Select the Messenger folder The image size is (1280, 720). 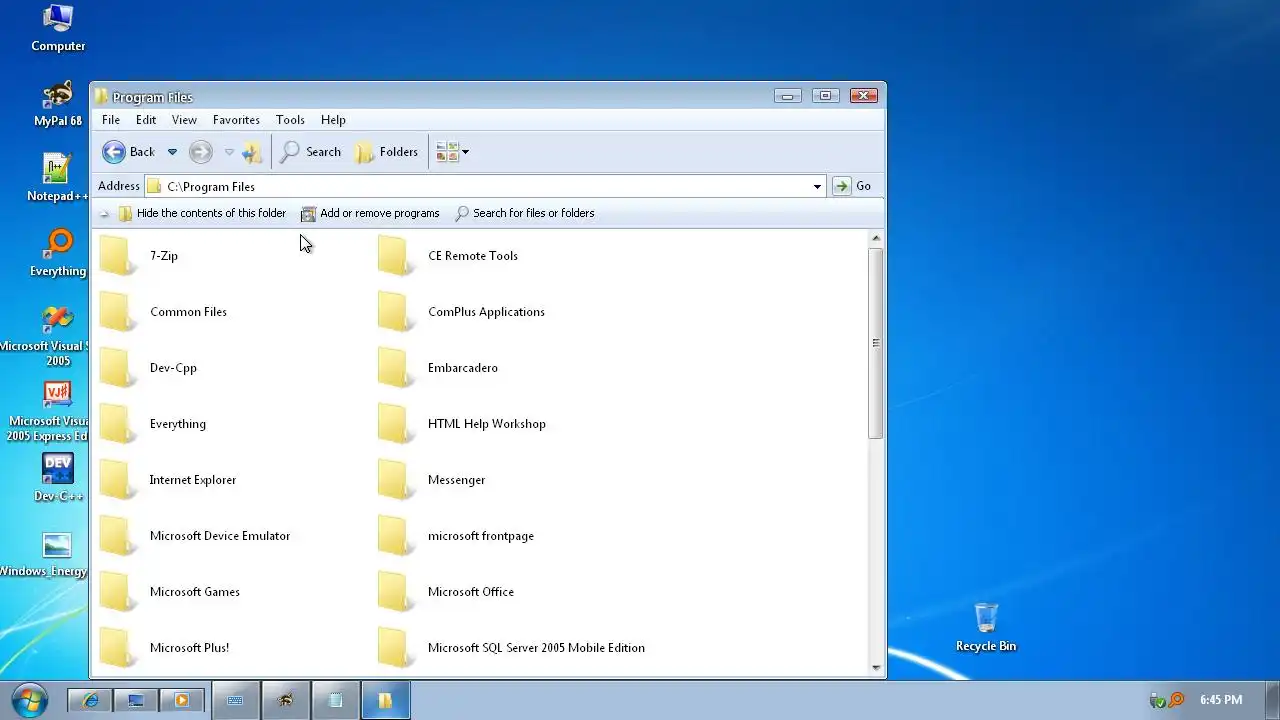click(431, 480)
